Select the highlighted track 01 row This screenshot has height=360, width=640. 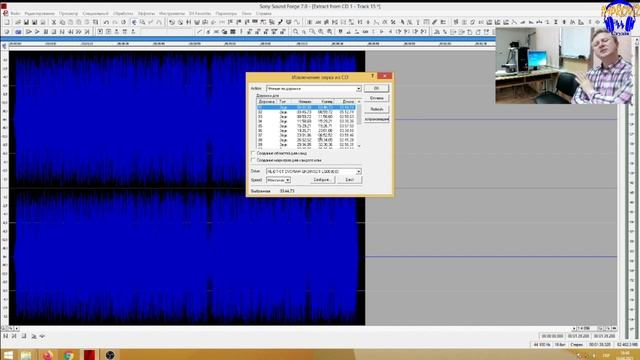click(x=306, y=107)
